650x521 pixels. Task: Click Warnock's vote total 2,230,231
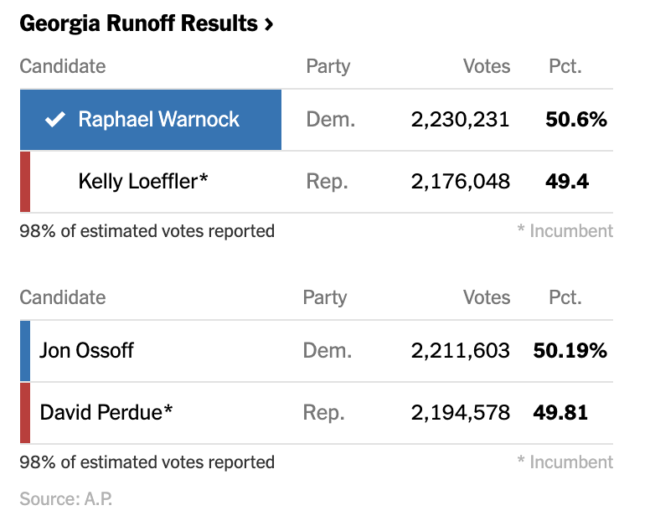pos(460,120)
